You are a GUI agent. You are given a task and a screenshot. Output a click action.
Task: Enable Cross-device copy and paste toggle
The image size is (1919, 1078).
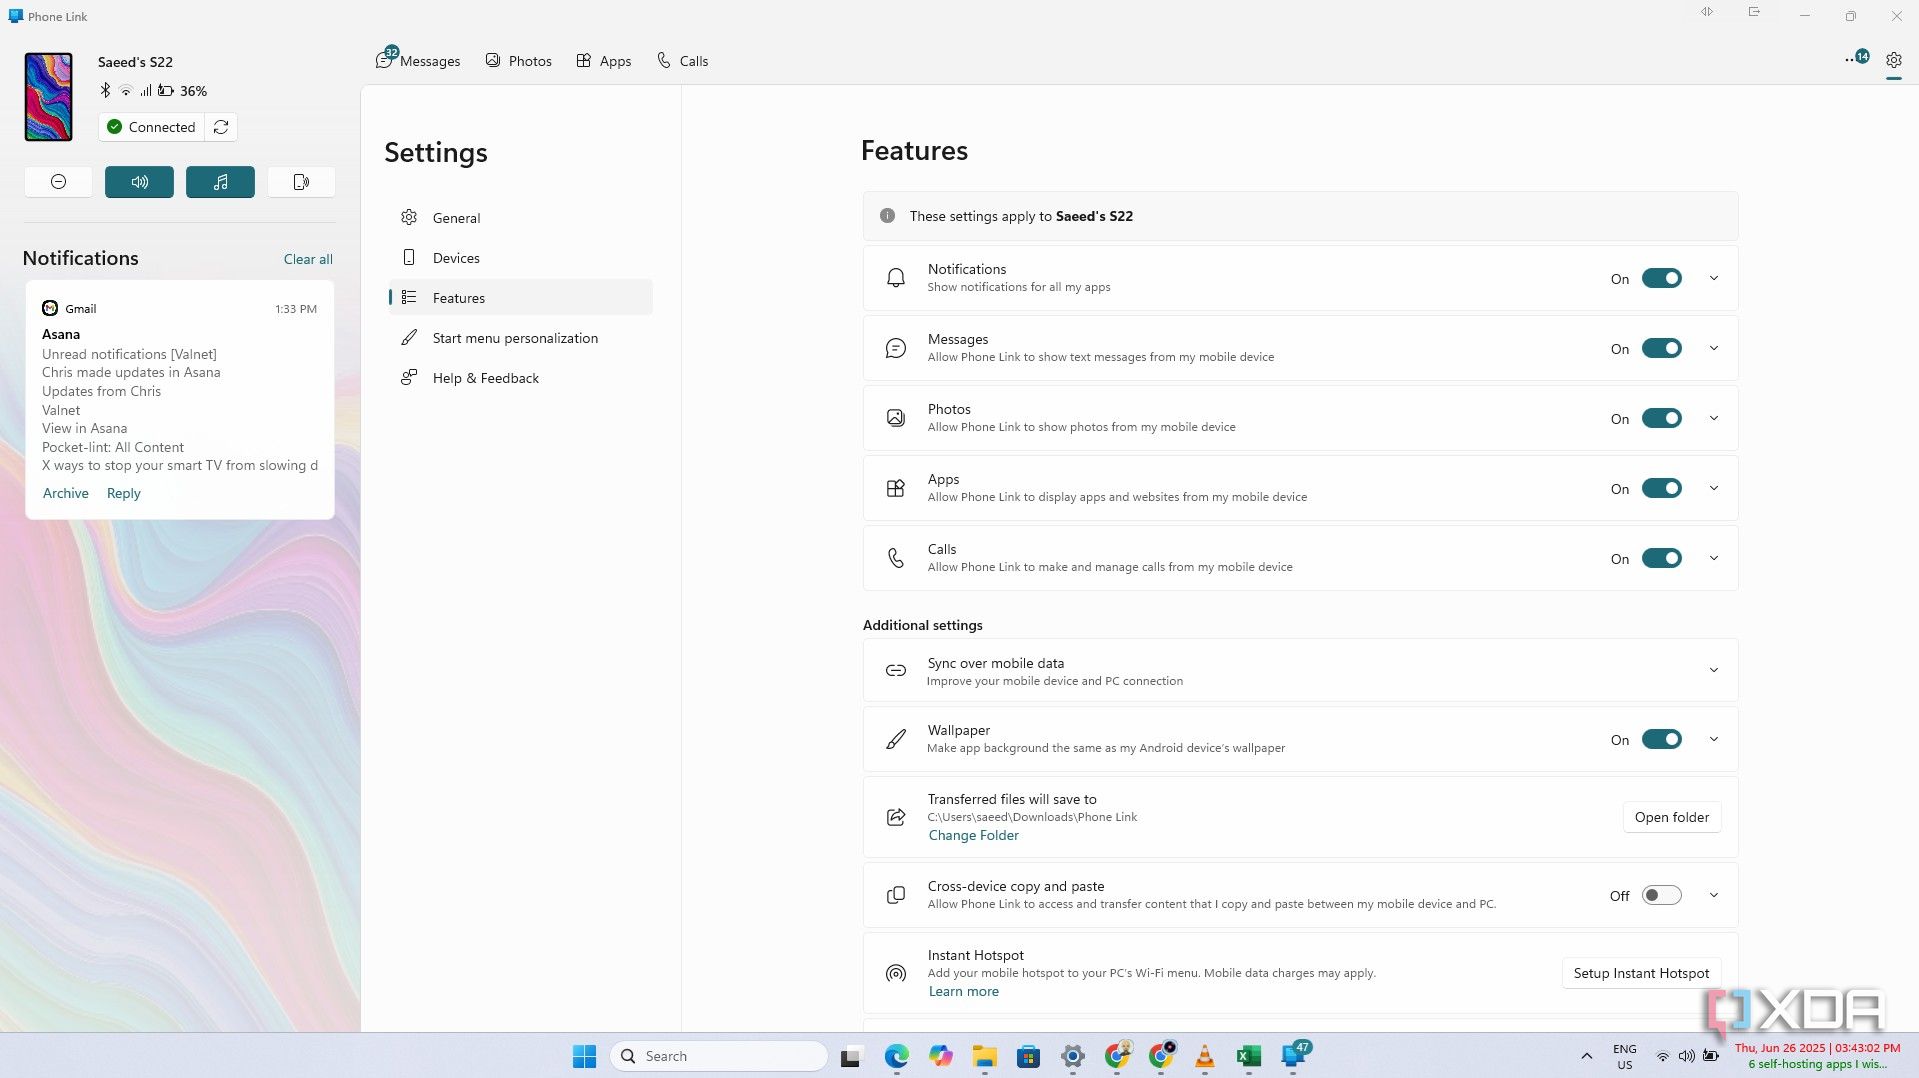[1661, 896]
